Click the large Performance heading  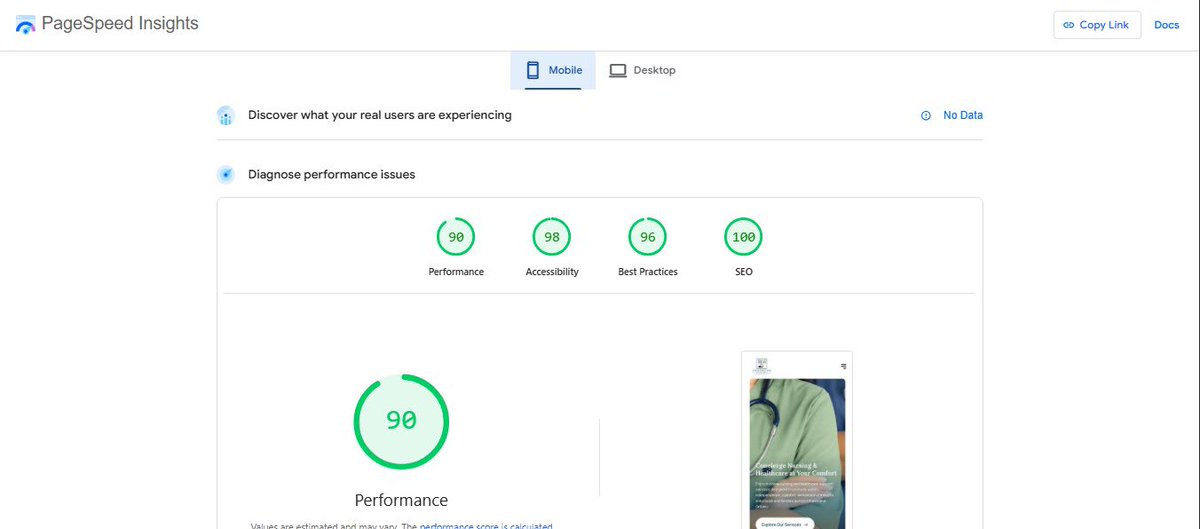401,500
